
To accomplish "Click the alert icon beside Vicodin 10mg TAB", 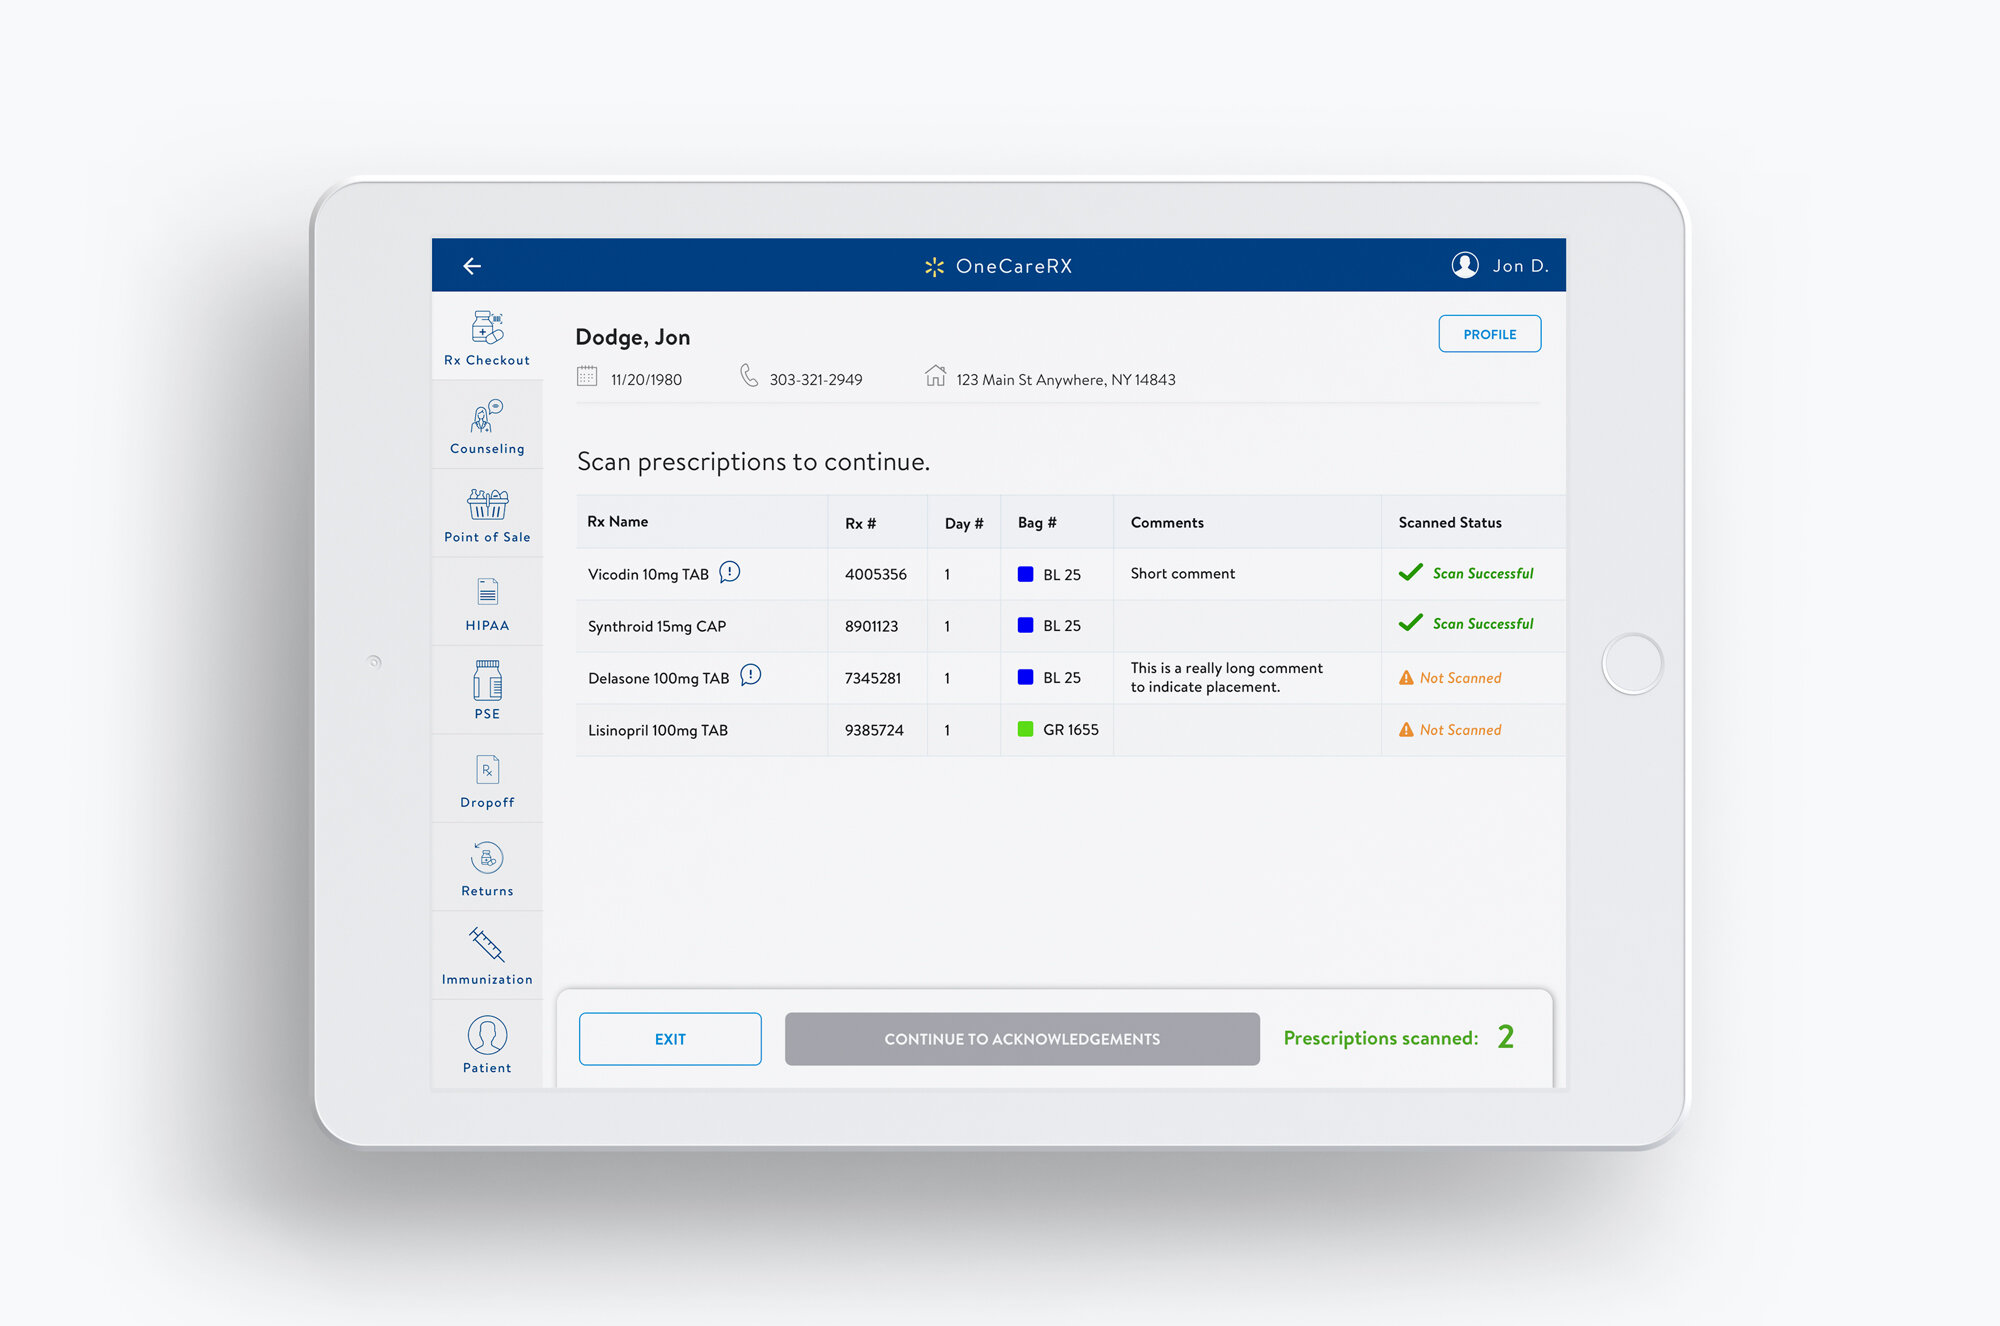I will [730, 572].
